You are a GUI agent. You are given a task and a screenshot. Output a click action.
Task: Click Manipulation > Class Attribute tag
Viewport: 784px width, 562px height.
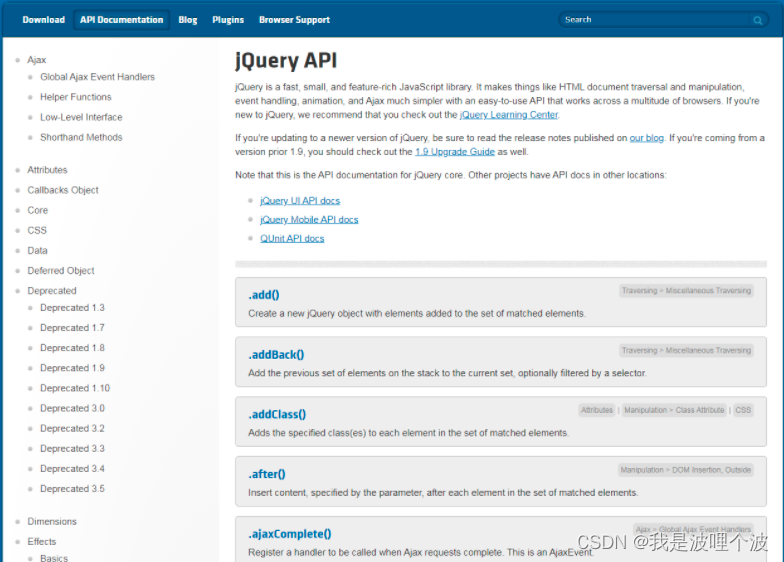674,410
